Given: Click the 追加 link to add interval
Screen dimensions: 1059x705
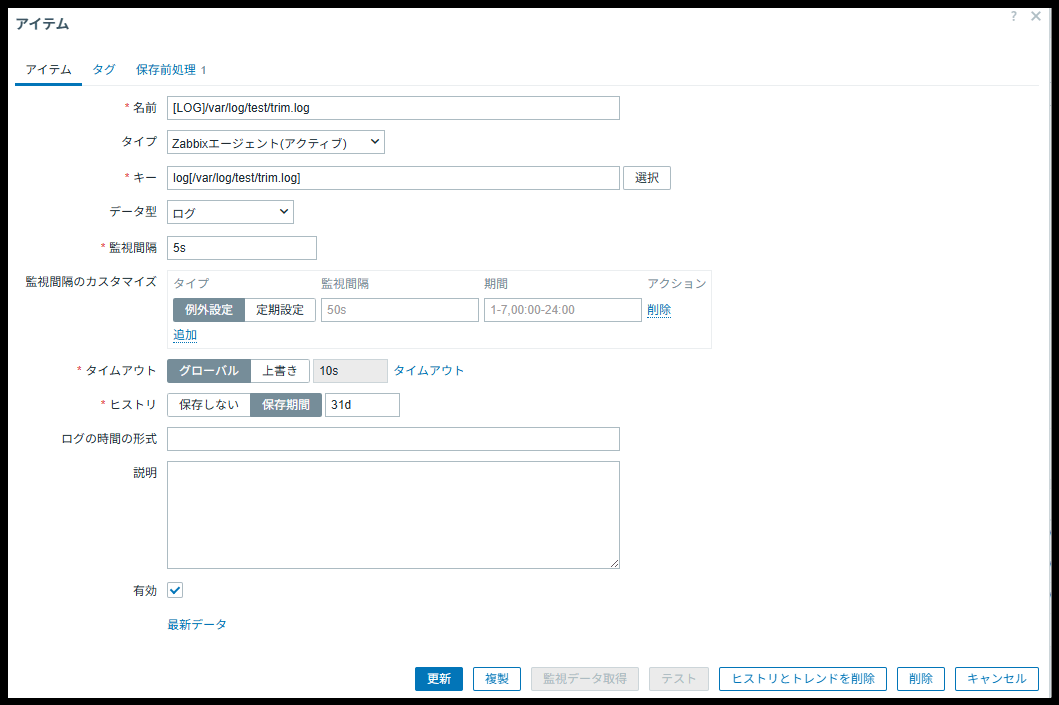Looking at the screenshot, I should click(185, 335).
